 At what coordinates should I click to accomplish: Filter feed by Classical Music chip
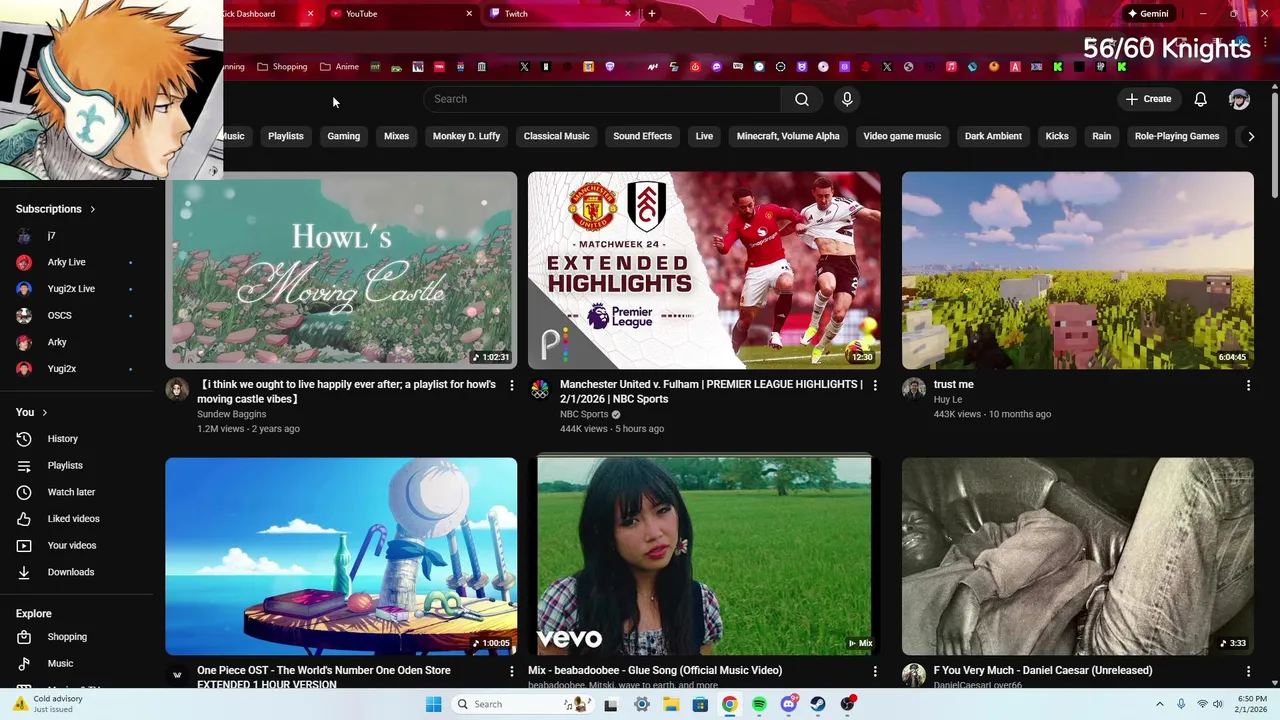(556, 136)
